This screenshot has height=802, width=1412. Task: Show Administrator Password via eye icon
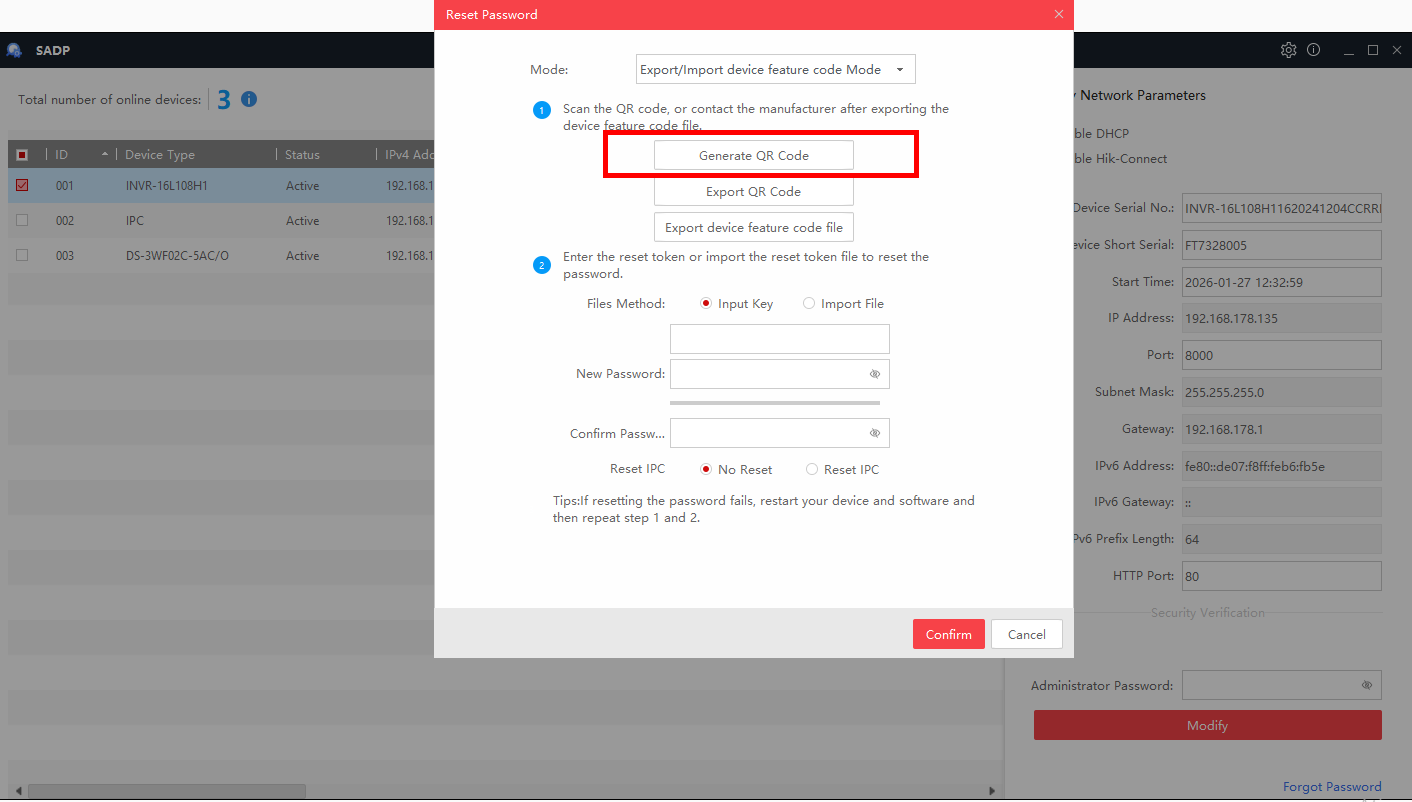tap(1366, 685)
